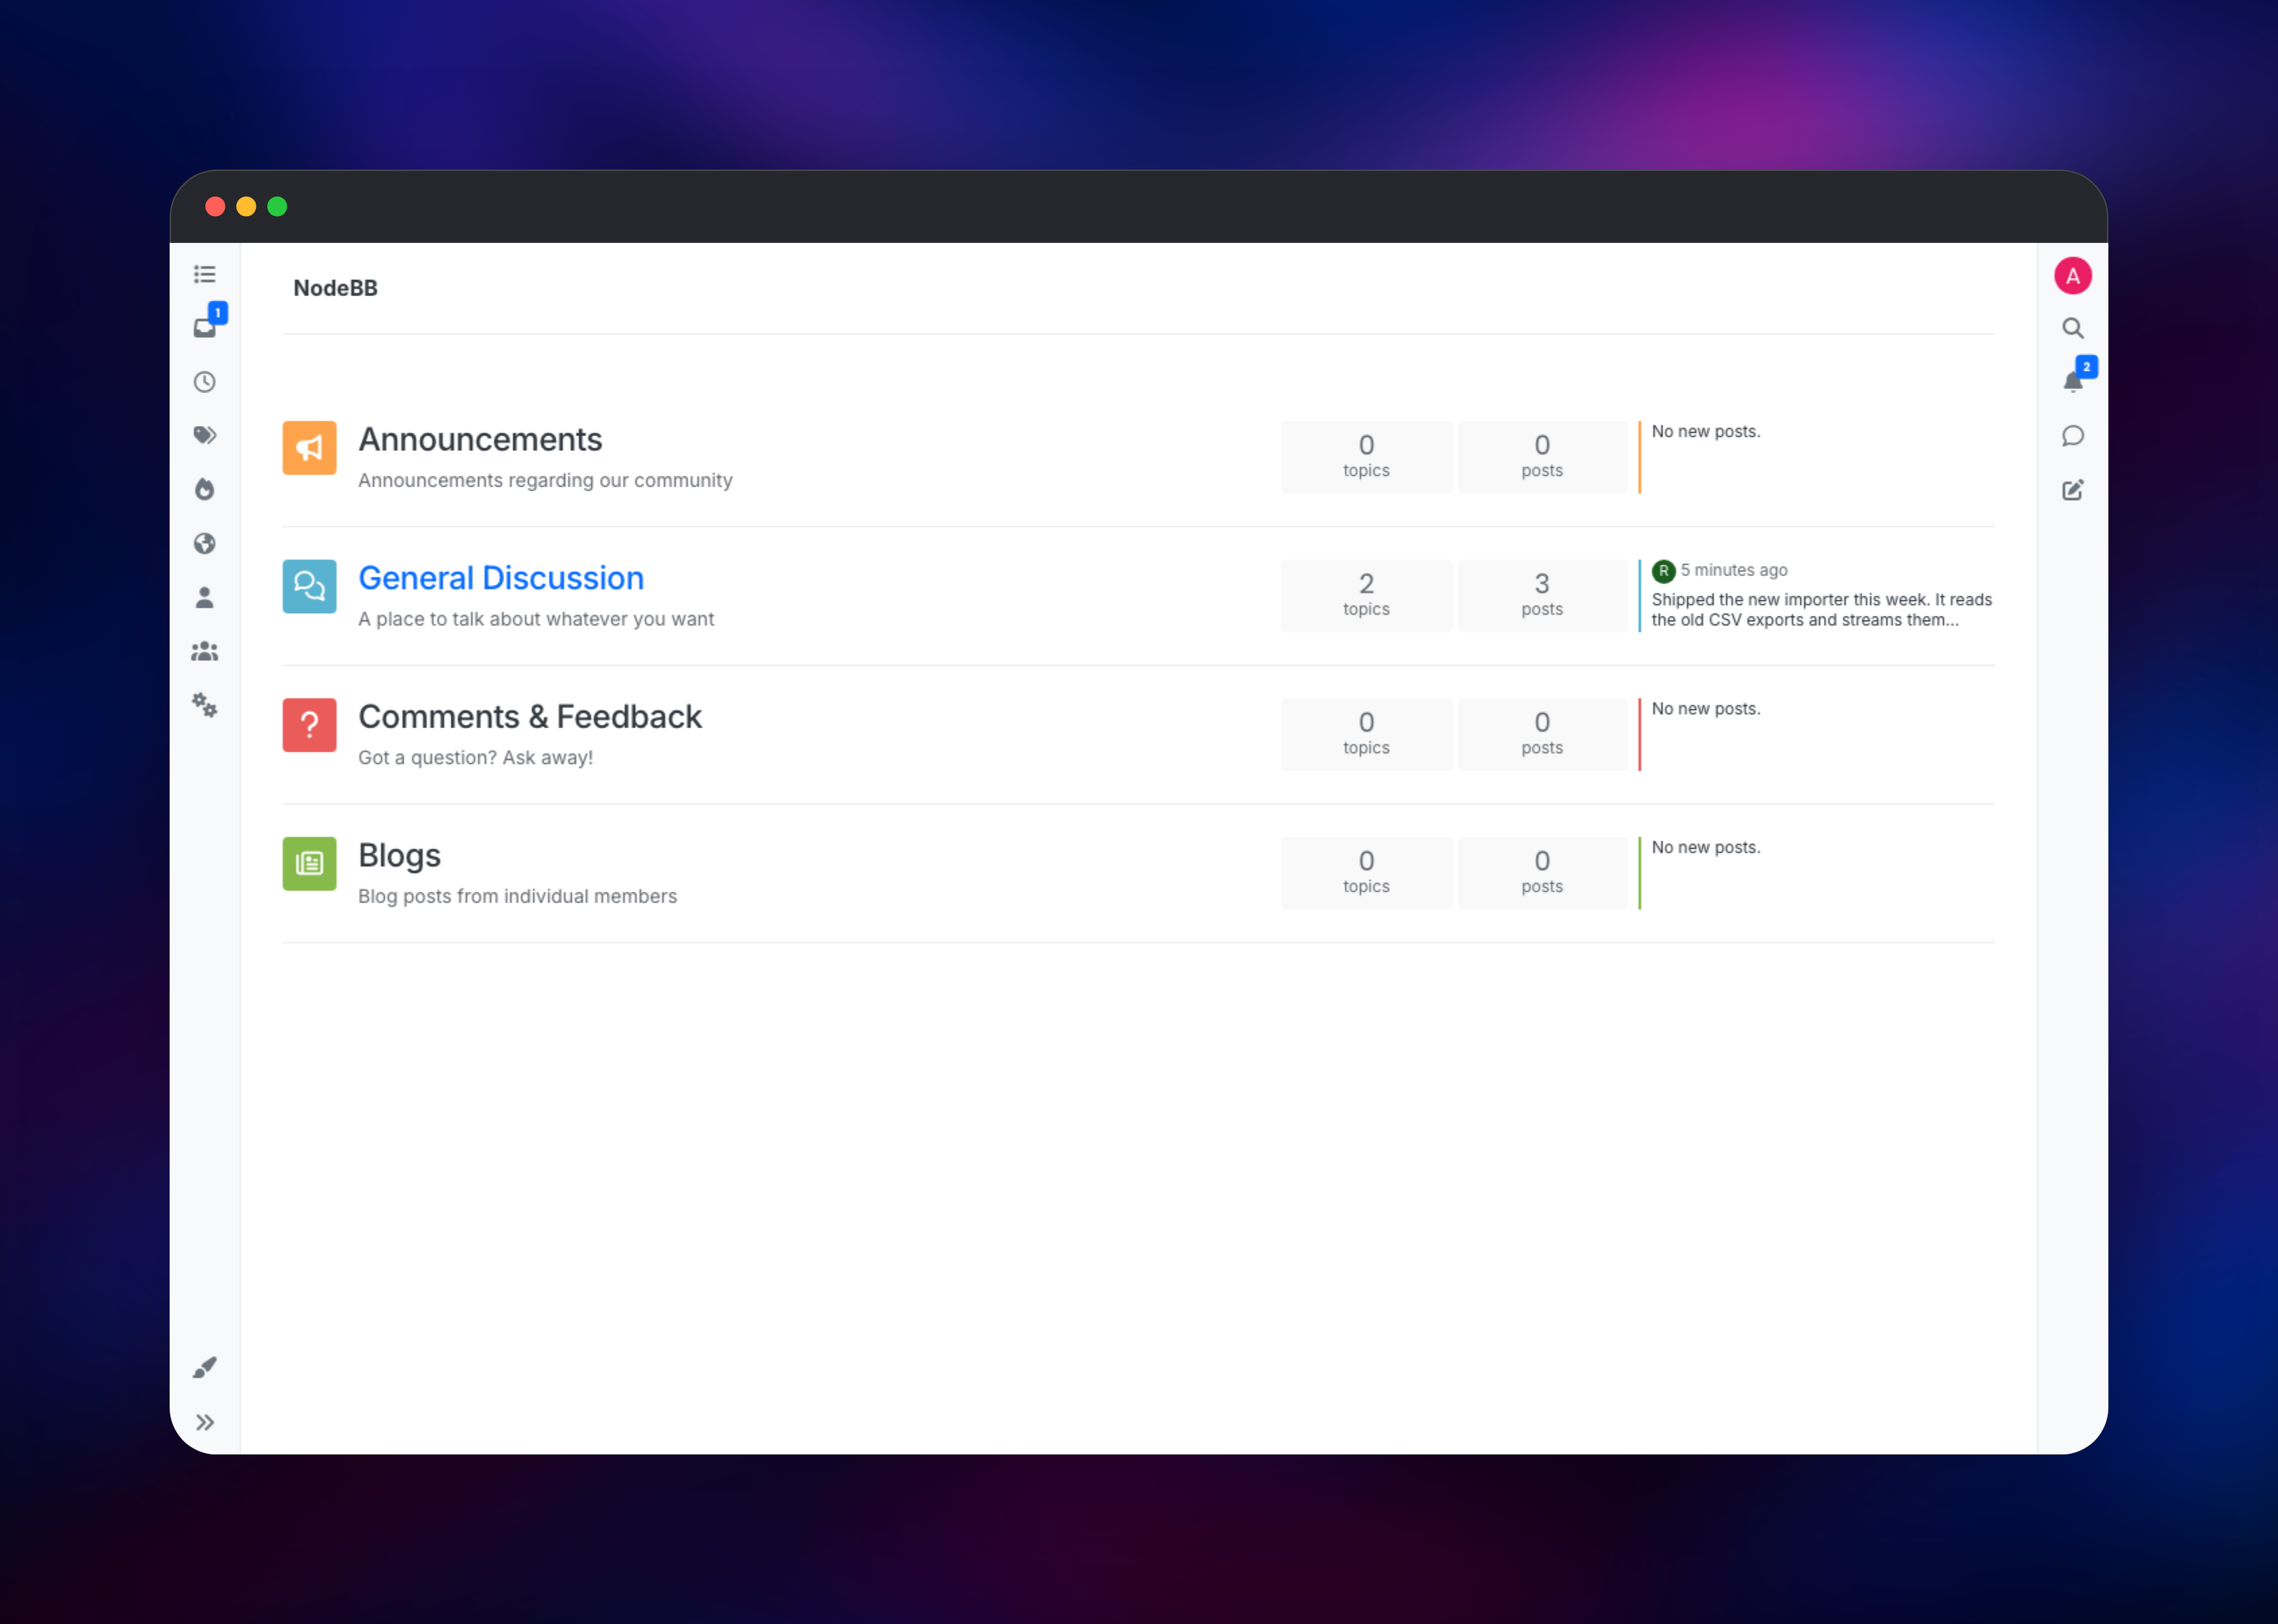Screen dimensions: 2278x1624
Task: Click Comments & Feedback '0 posts' count
Action: [1542, 734]
